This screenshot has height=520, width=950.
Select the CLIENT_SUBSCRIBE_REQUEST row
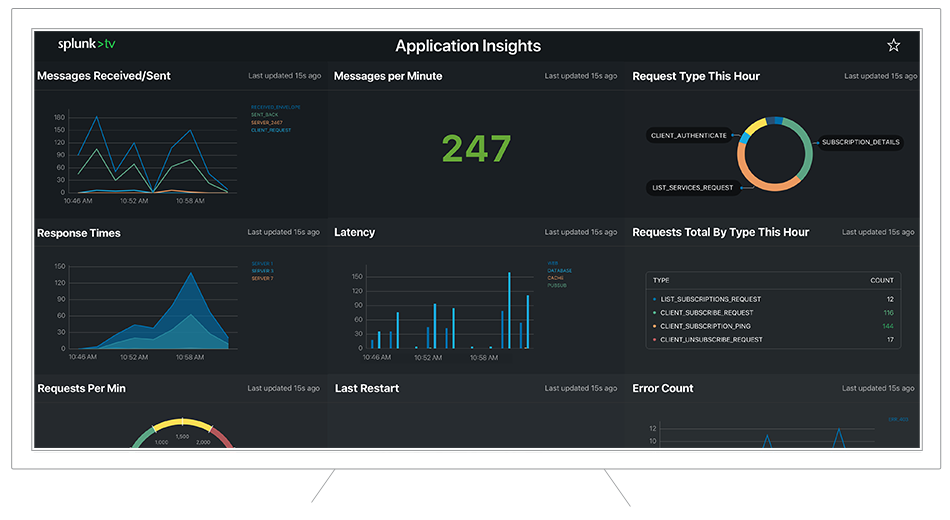tap(773, 313)
